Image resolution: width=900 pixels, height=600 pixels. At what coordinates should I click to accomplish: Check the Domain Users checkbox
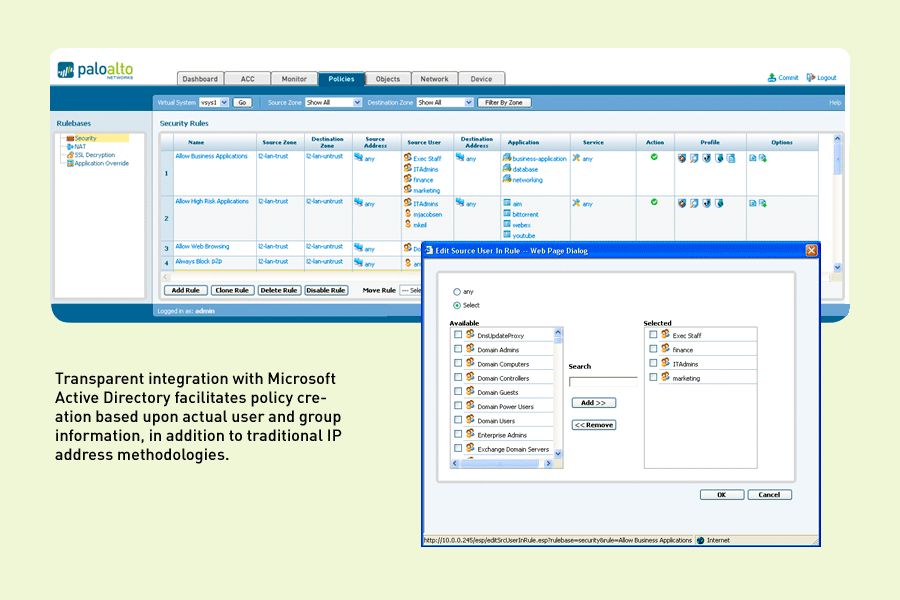coord(458,420)
